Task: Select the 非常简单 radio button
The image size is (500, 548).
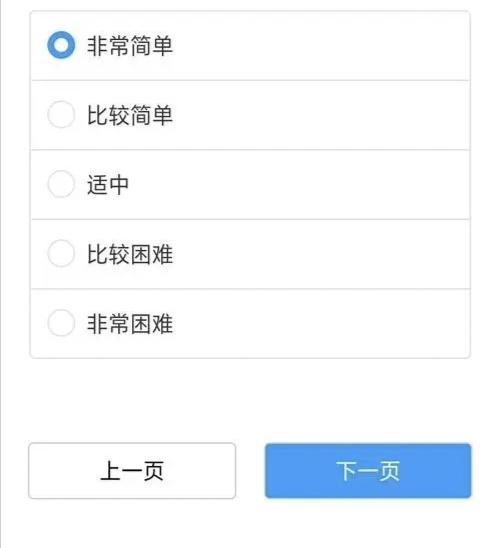Action: point(61,45)
